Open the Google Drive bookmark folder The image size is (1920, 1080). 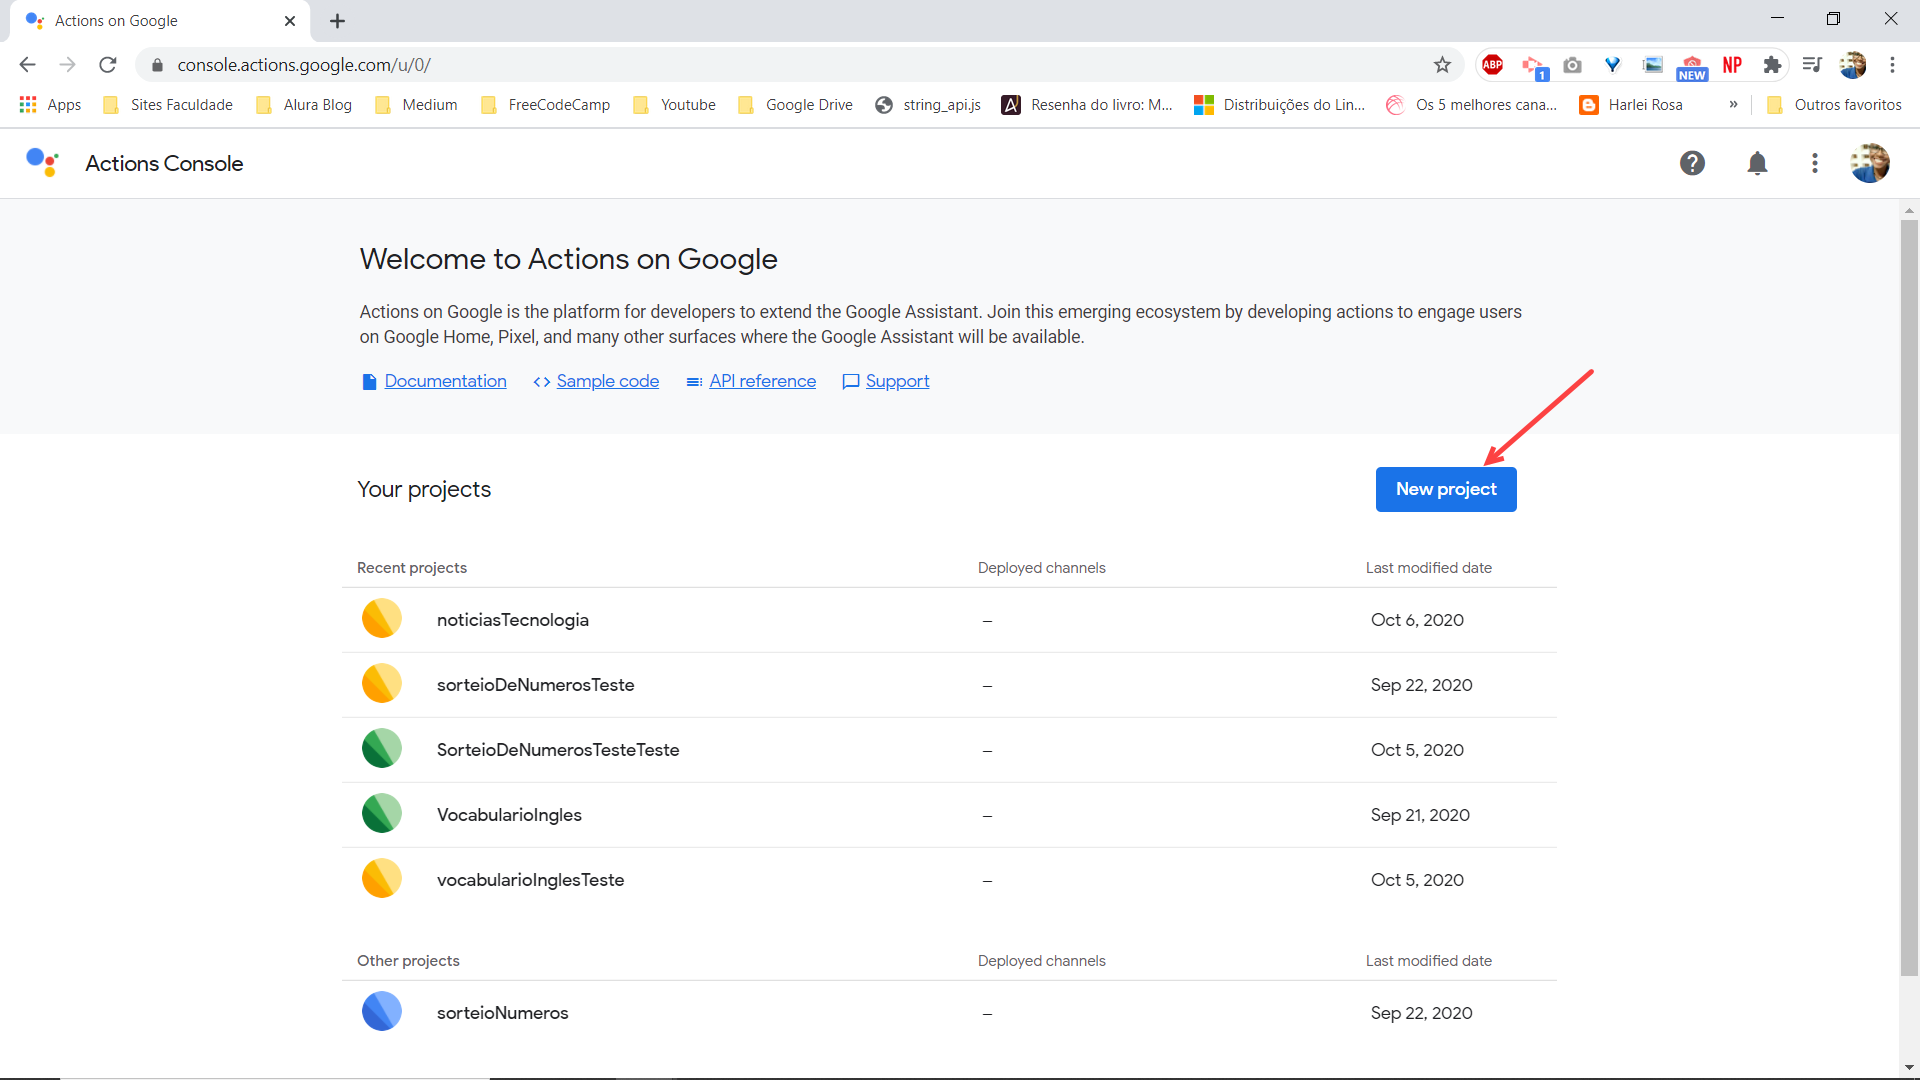(x=796, y=105)
